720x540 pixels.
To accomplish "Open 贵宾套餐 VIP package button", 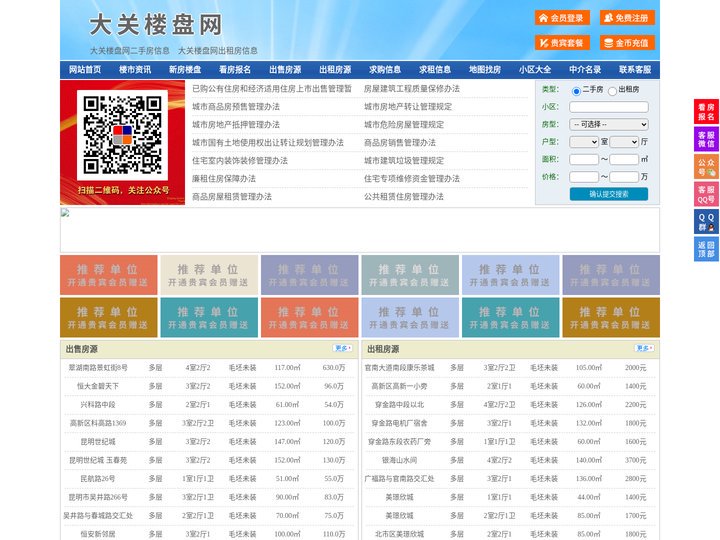I will (562, 43).
